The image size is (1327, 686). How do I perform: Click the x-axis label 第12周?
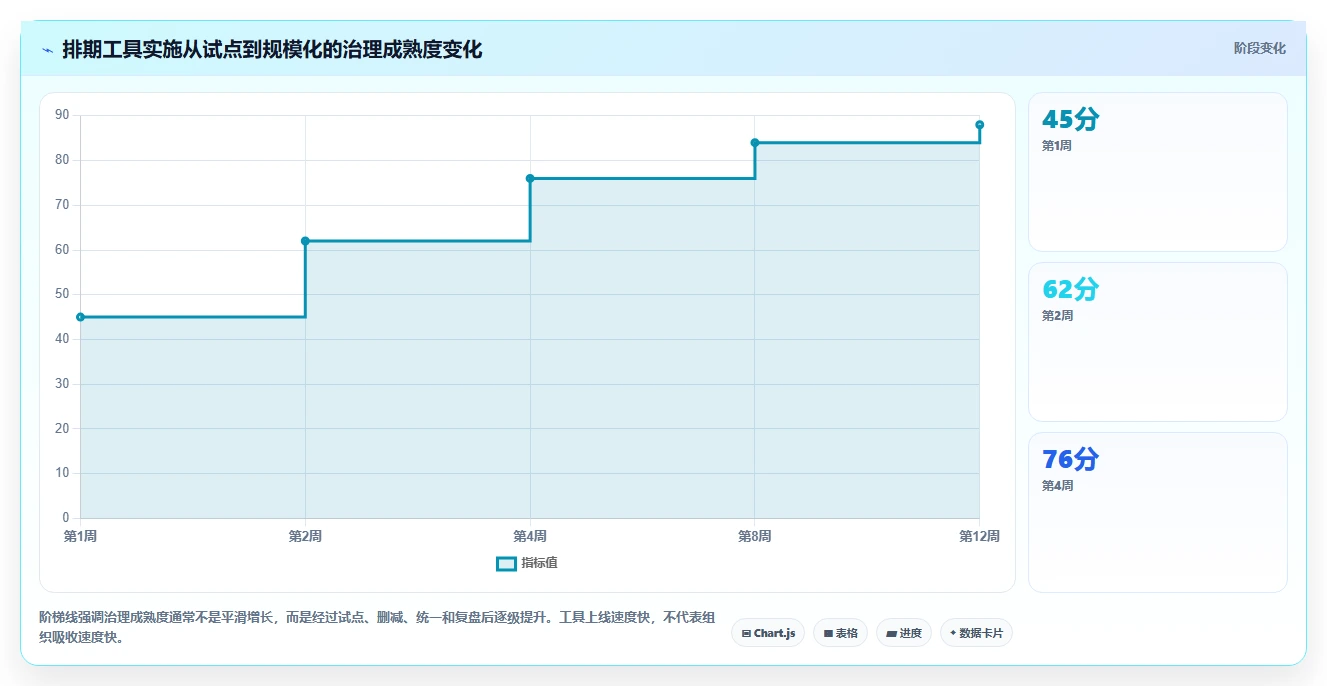tap(980, 537)
